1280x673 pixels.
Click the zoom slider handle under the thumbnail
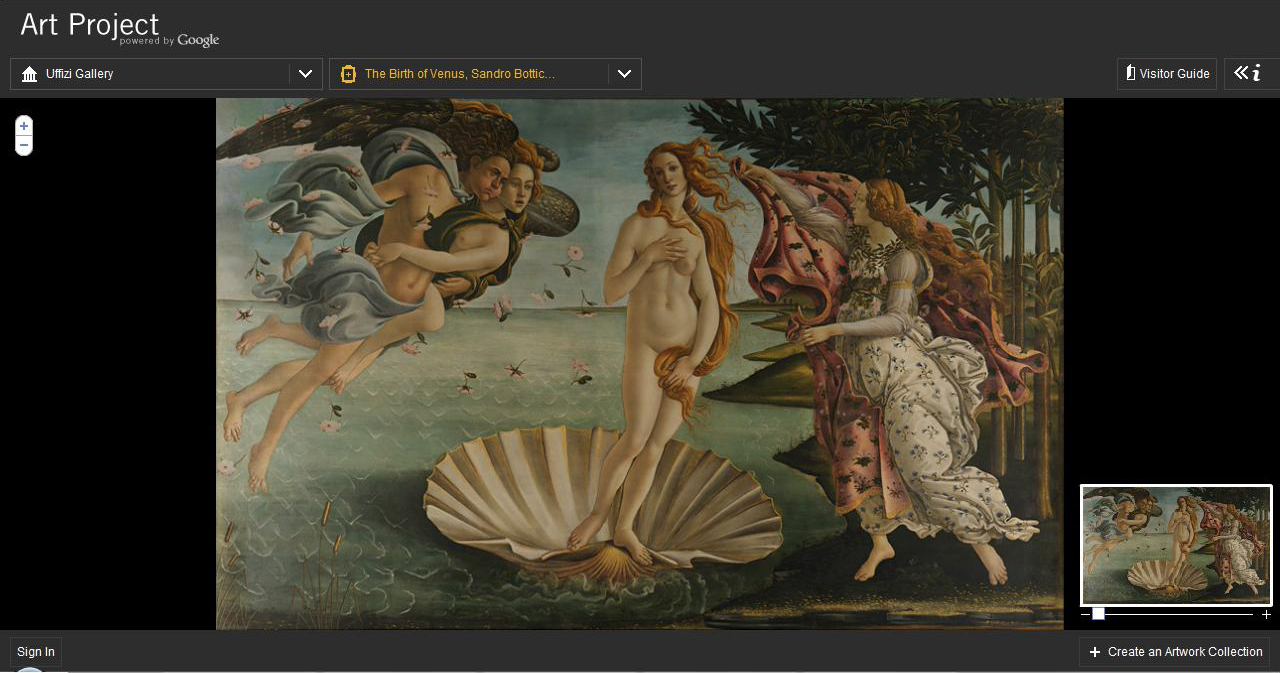tap(1098, 614)
